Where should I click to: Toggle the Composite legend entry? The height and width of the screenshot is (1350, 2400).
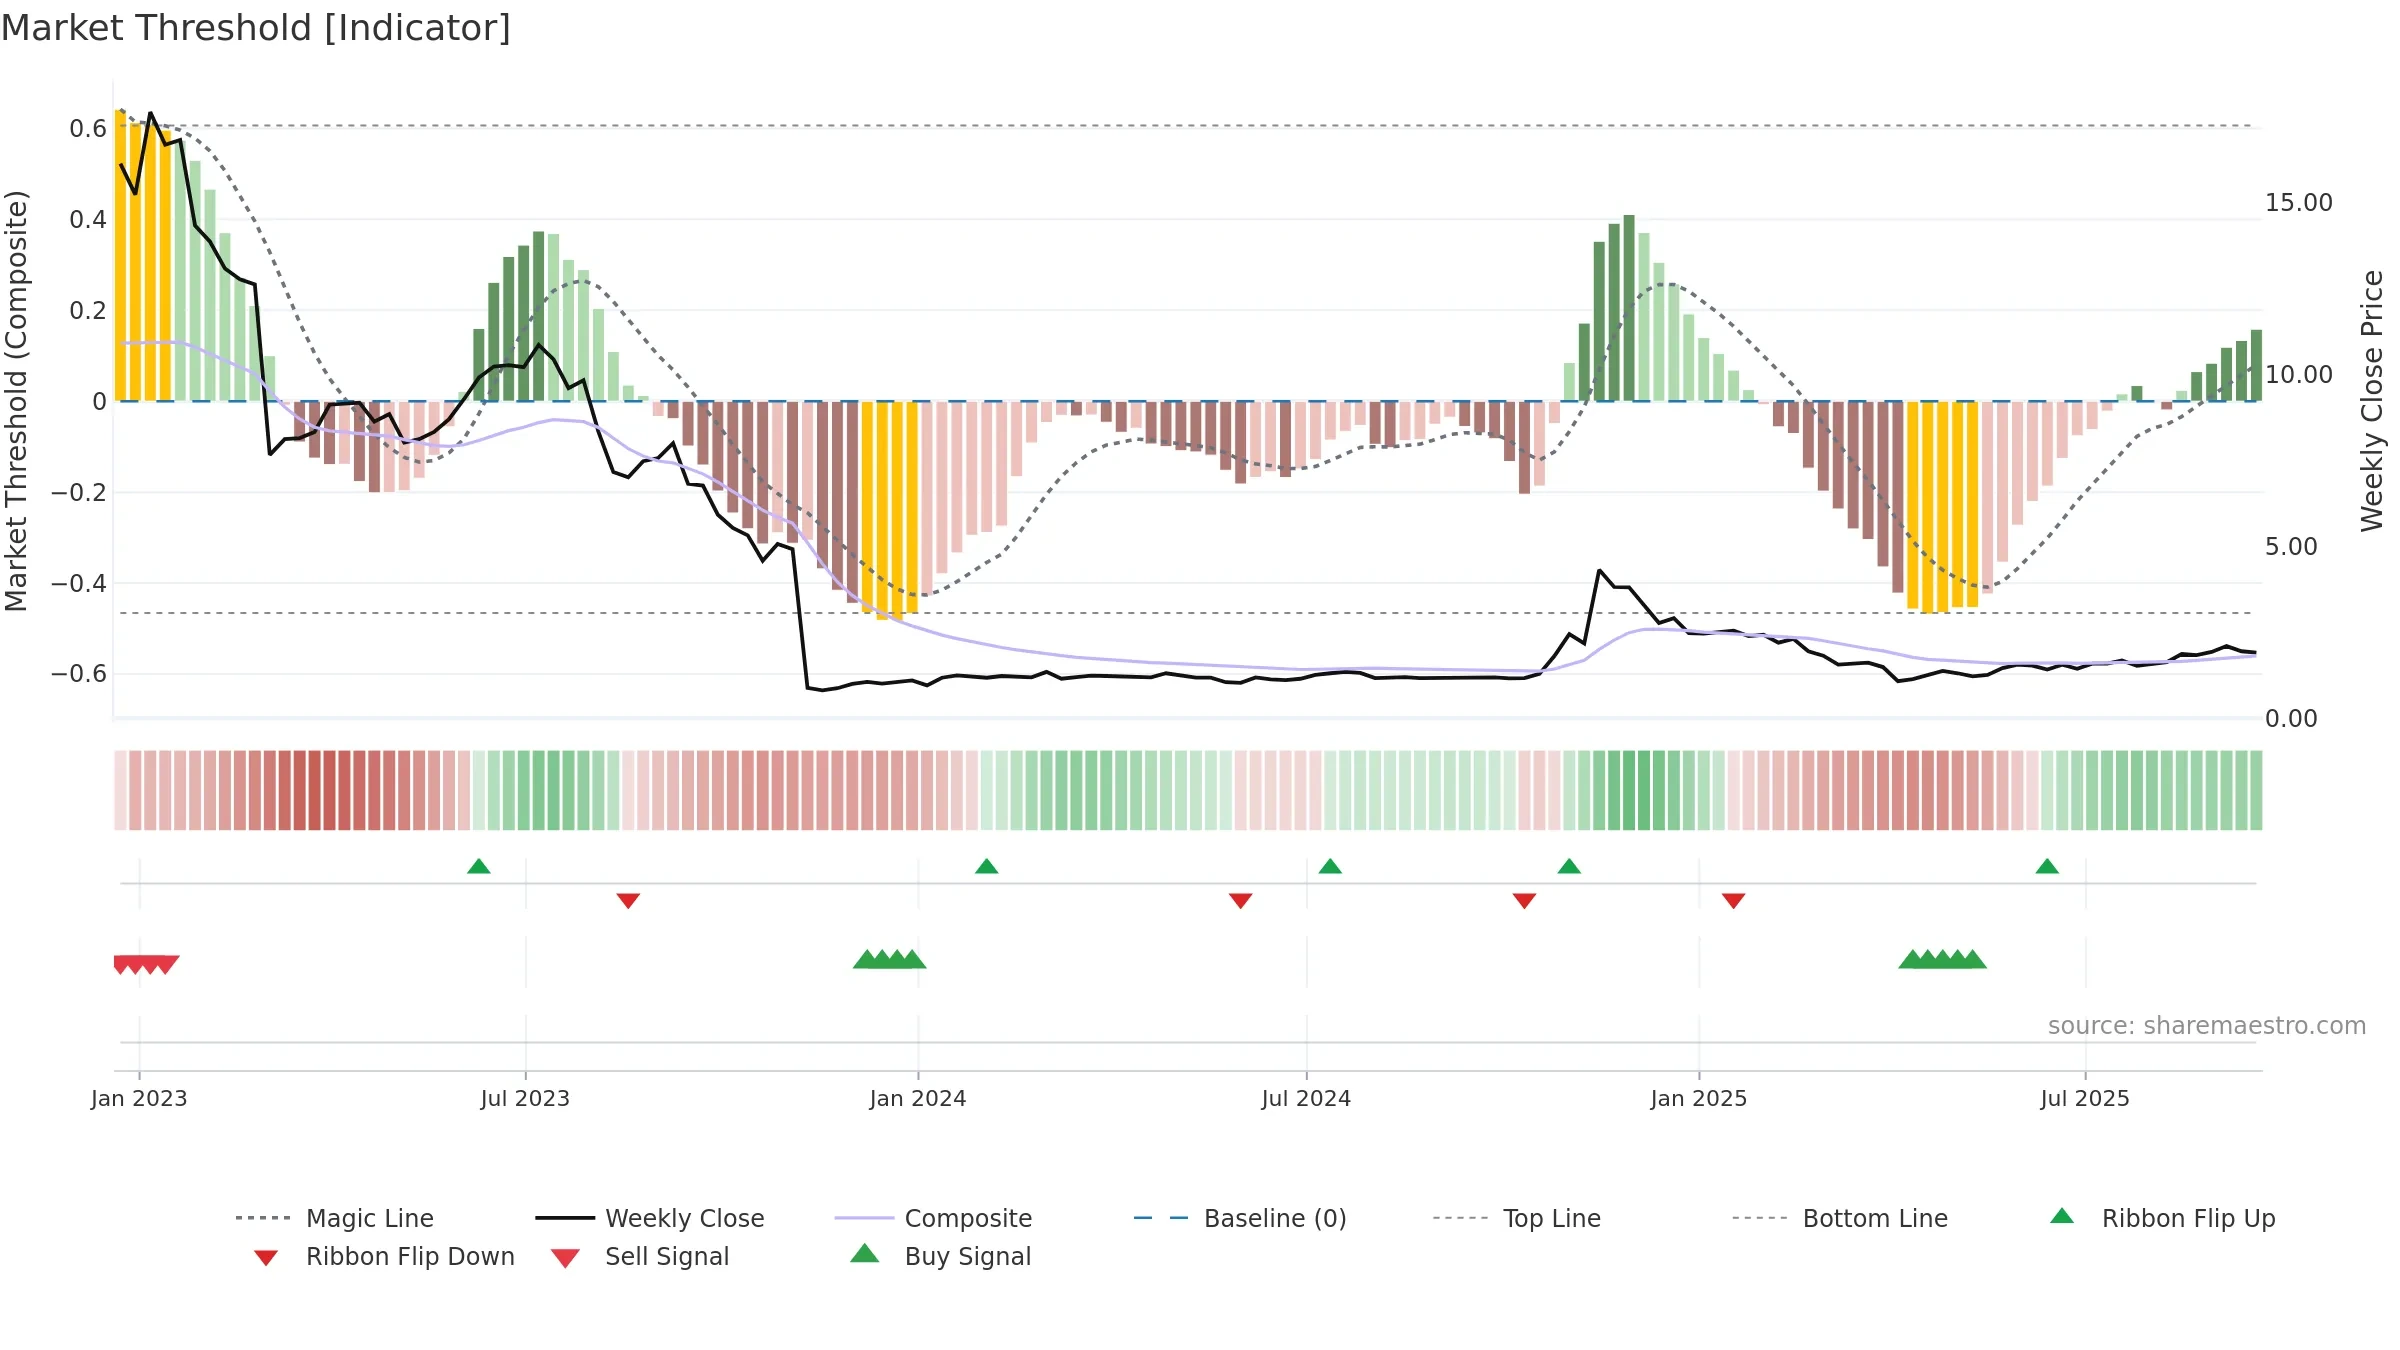(x=934, y=1218)
